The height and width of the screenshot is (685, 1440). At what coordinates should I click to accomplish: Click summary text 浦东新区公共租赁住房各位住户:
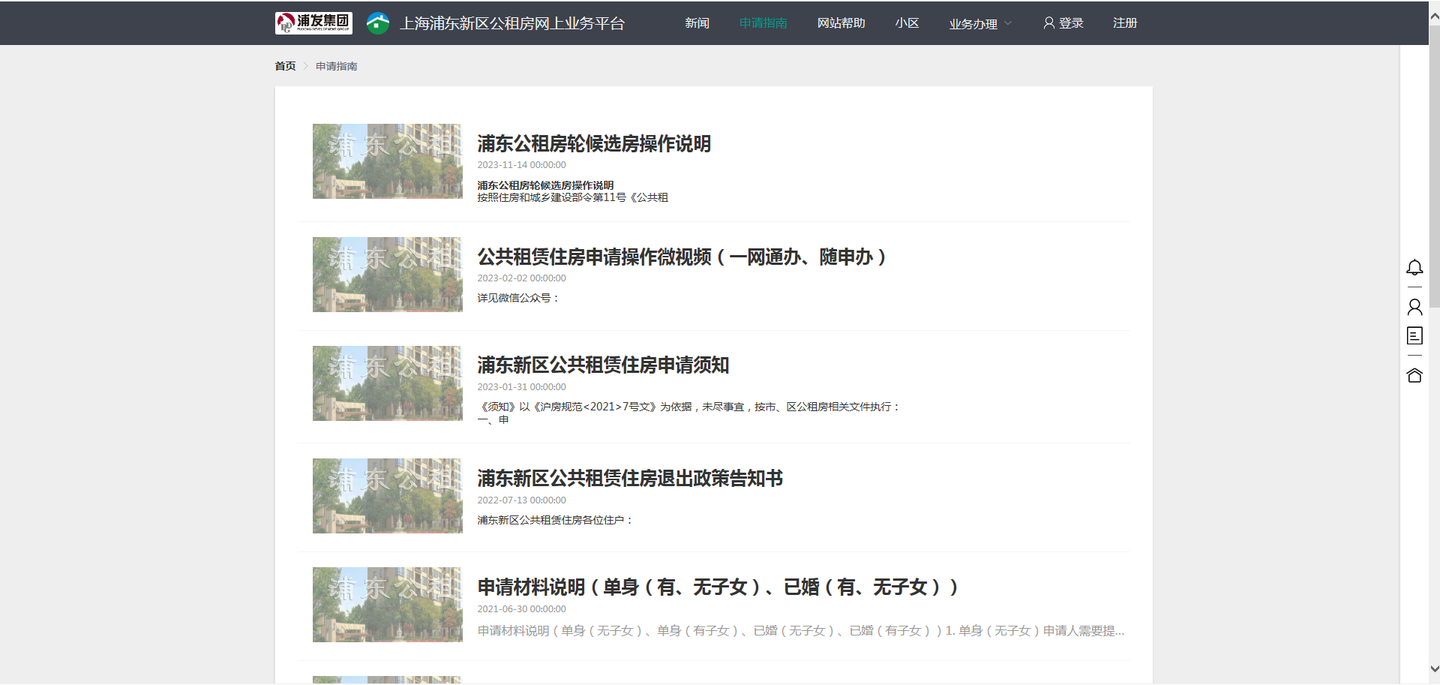click(555, 520)
